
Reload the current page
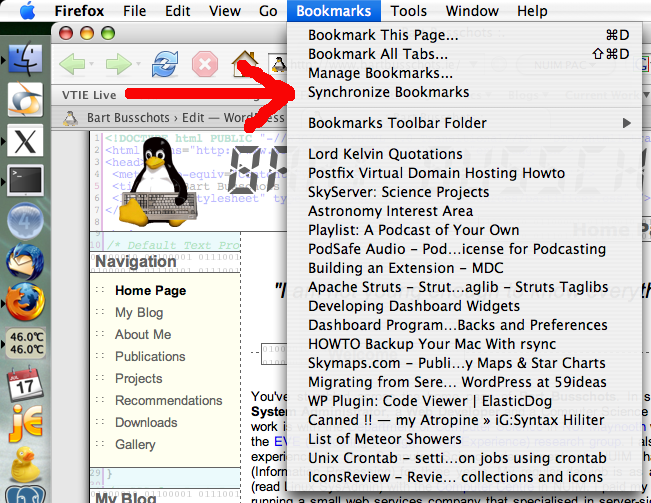[x=165, y=64]
